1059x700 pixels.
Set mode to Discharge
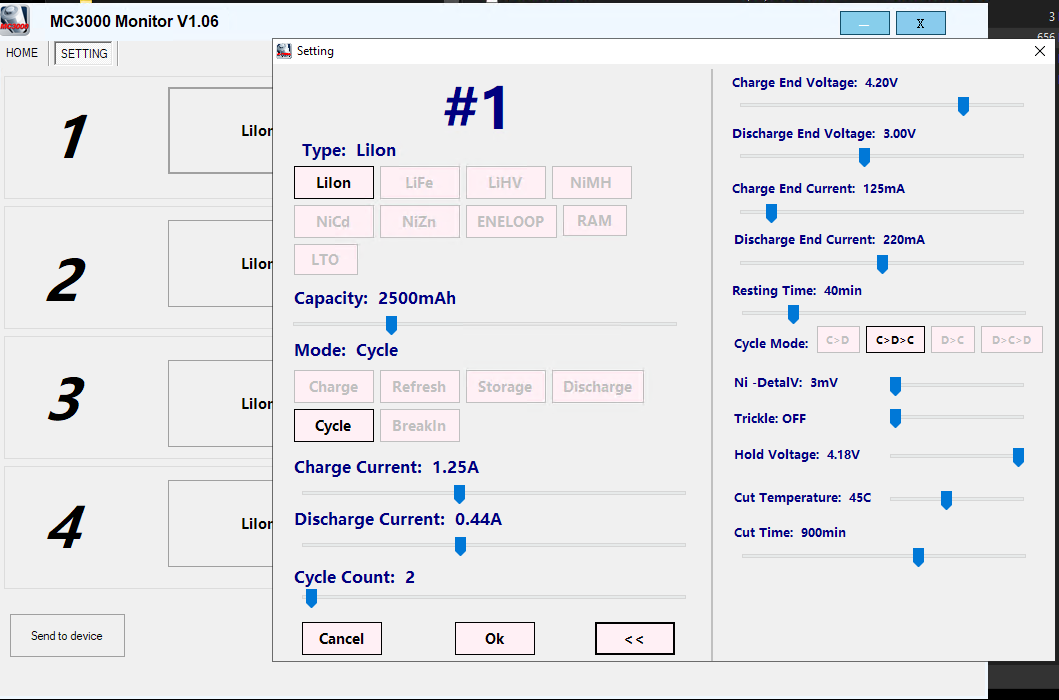(x=598, y=386)
